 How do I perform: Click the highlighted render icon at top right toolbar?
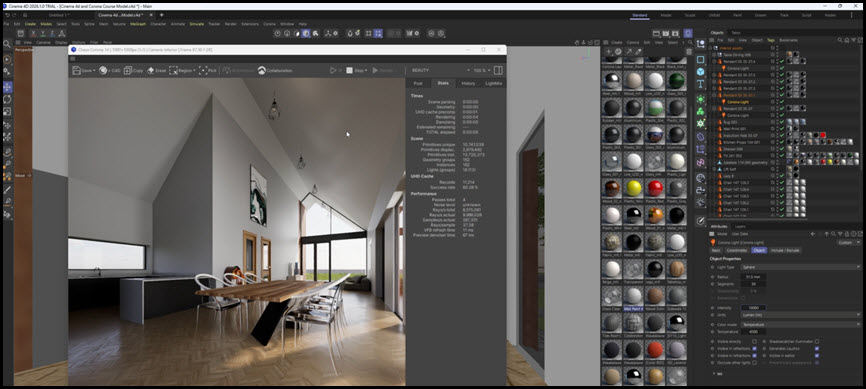coord(688,34)
